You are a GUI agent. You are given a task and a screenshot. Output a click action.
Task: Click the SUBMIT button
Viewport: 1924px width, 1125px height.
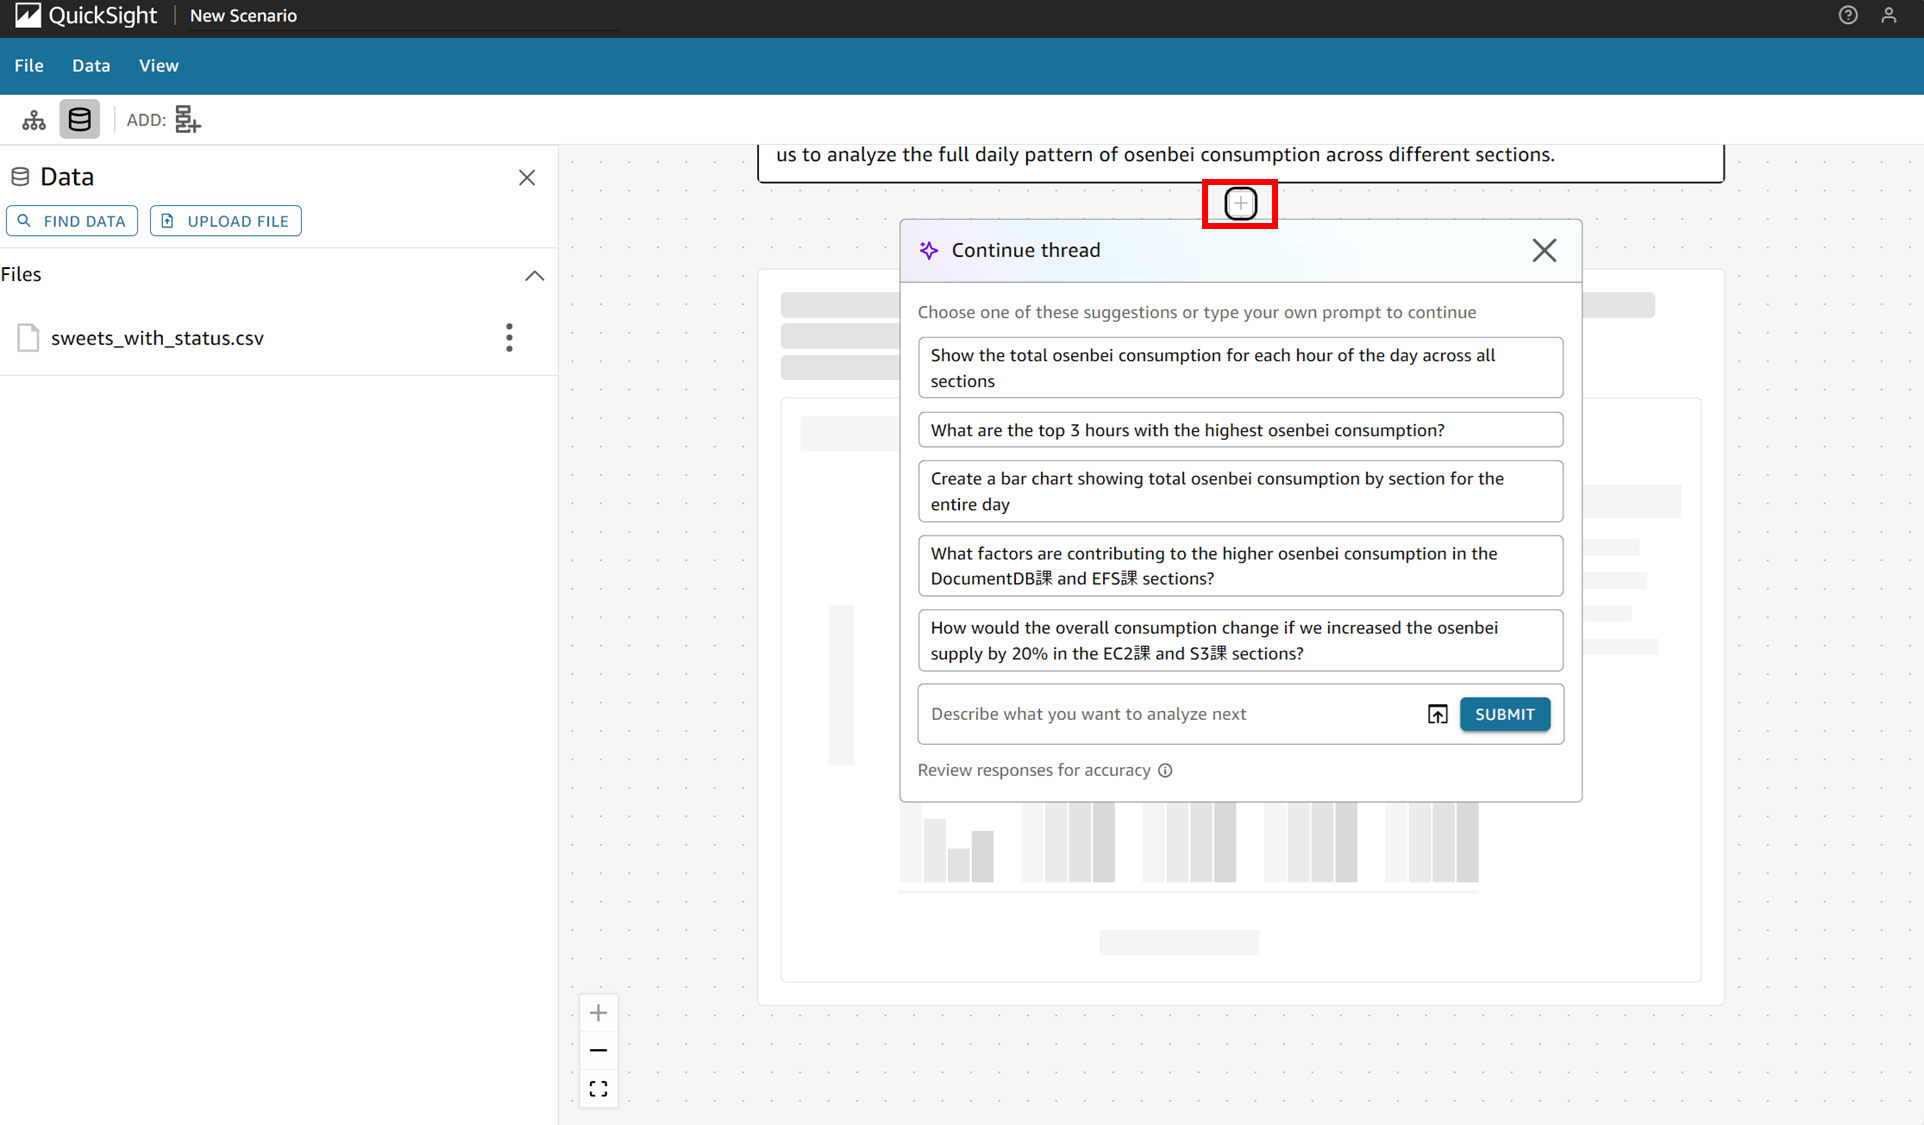1504,714
